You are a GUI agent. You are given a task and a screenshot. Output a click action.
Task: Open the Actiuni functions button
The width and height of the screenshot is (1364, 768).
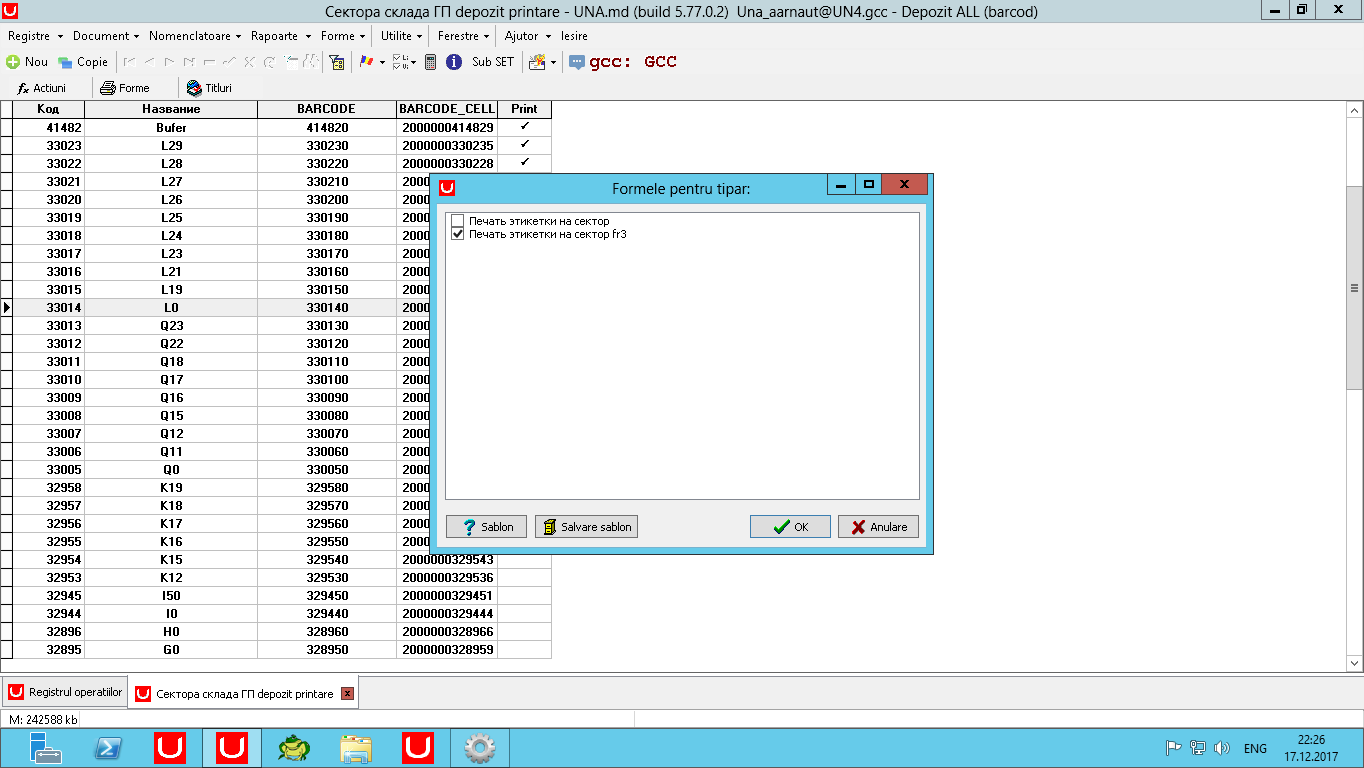point(42,88)
